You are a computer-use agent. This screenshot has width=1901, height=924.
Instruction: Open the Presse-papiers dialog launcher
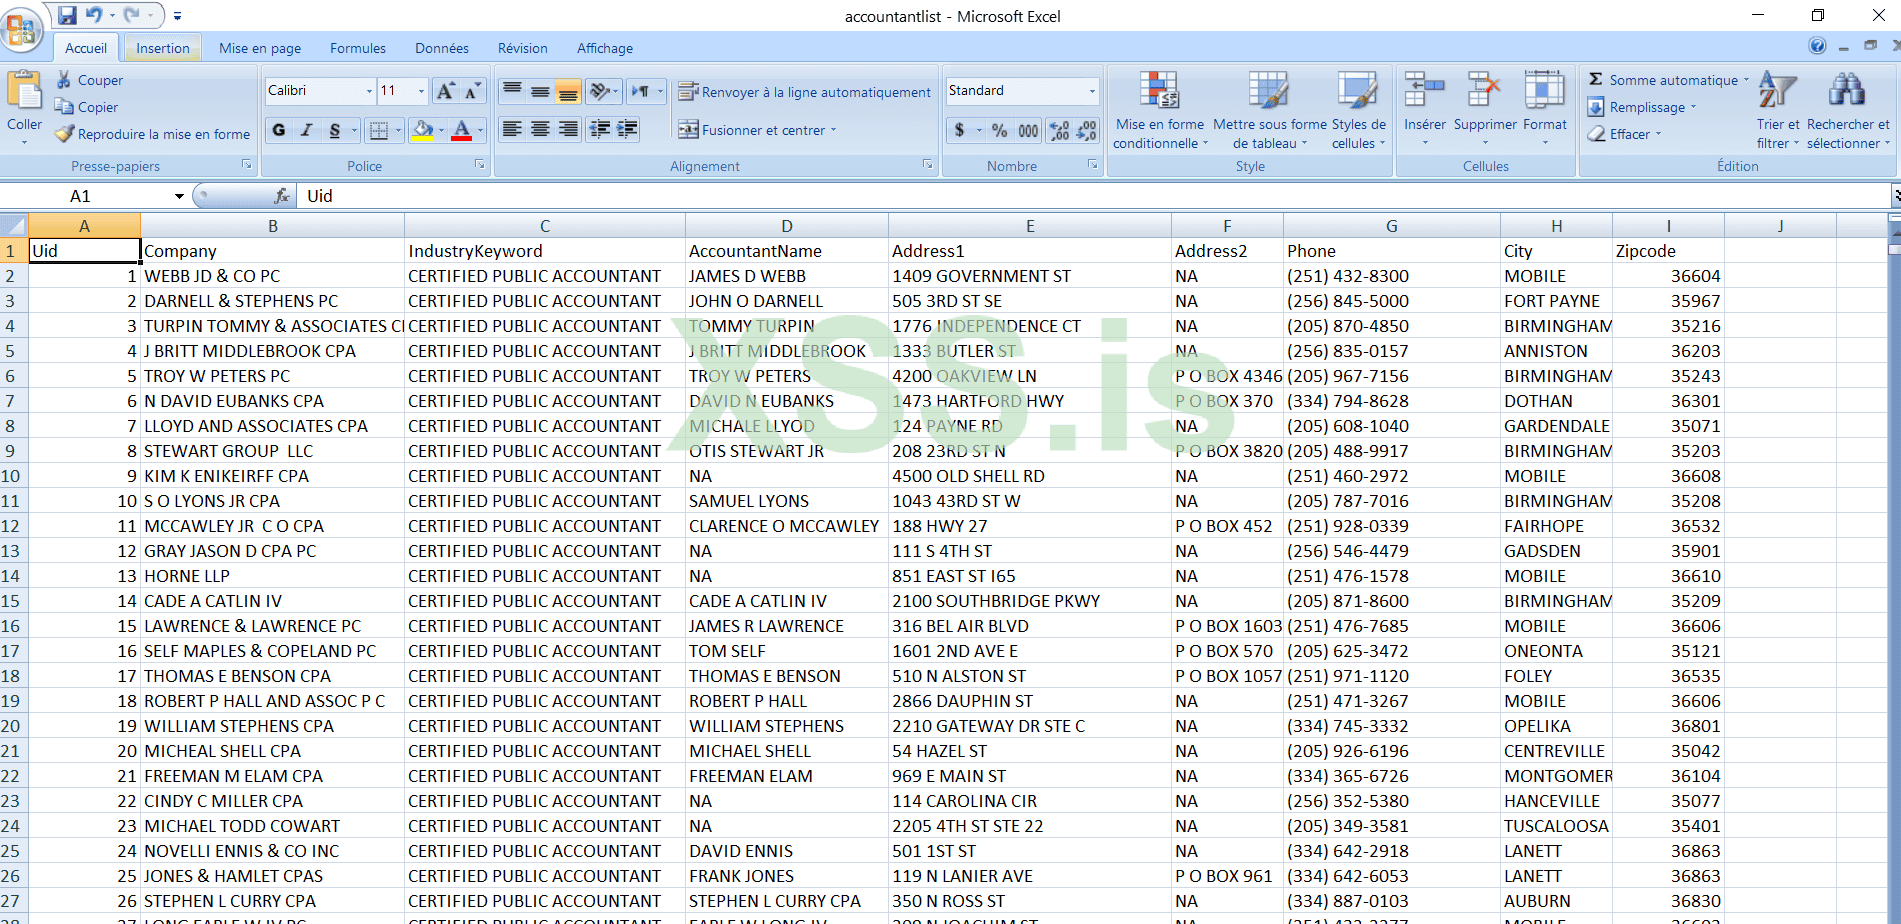247,165
